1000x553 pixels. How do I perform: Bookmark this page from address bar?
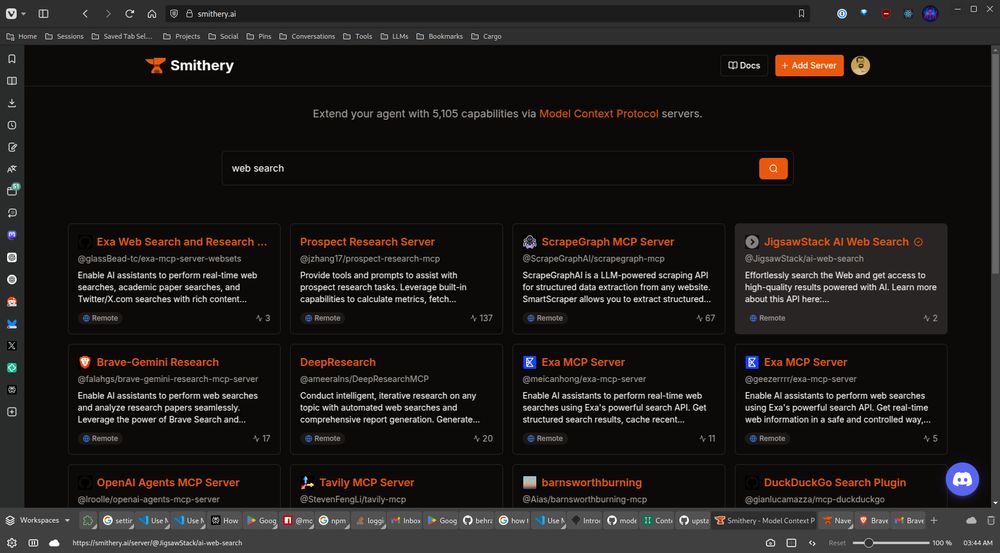tap(801, 13)
